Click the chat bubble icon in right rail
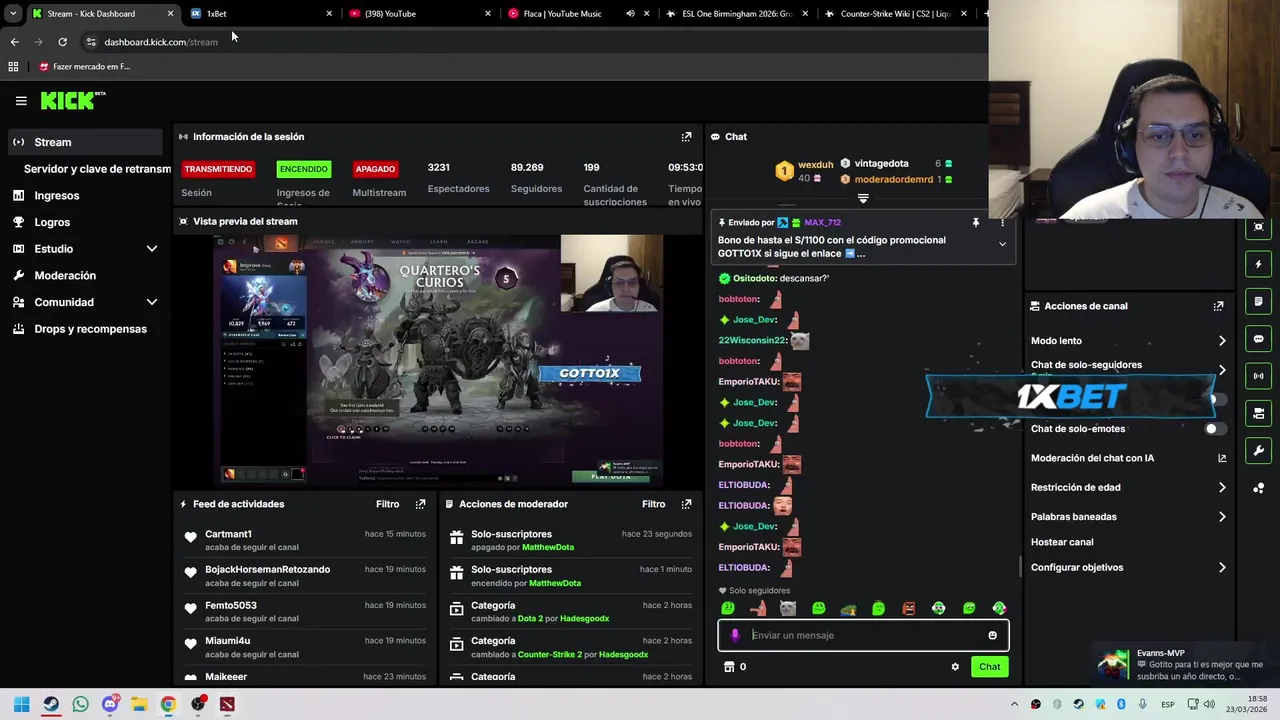 pos(1258,339)
